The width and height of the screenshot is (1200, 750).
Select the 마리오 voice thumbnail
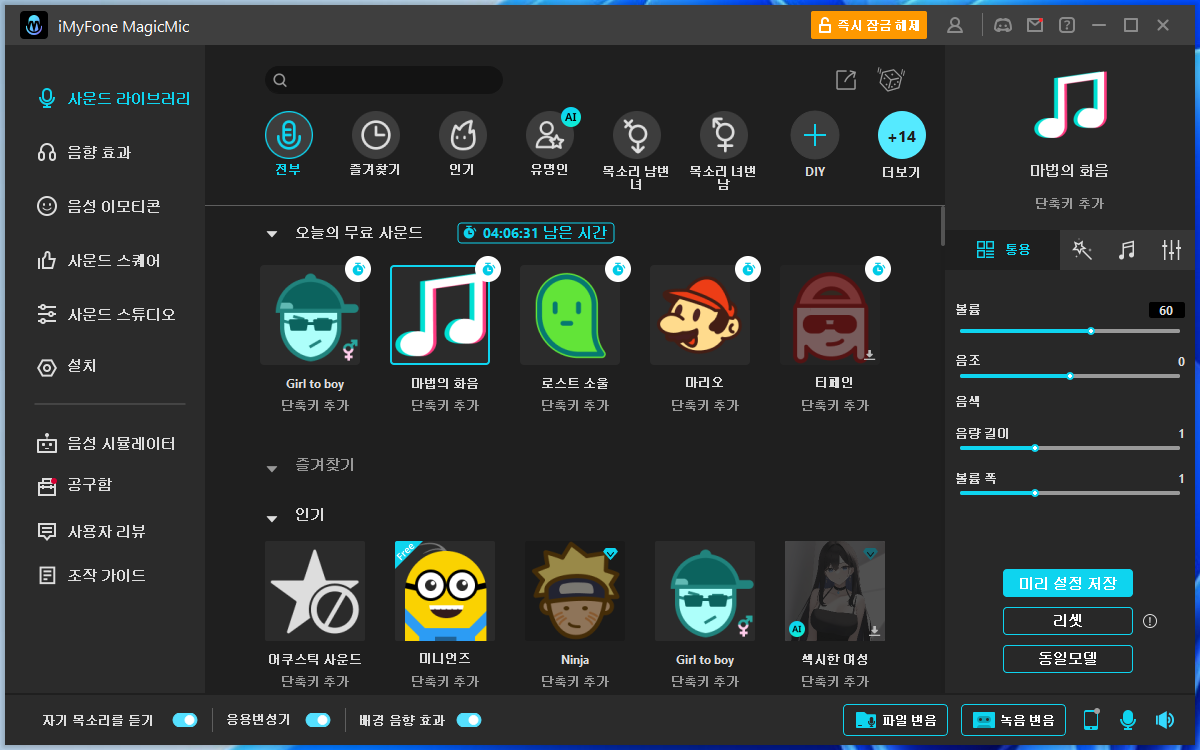tap(701, 315)
